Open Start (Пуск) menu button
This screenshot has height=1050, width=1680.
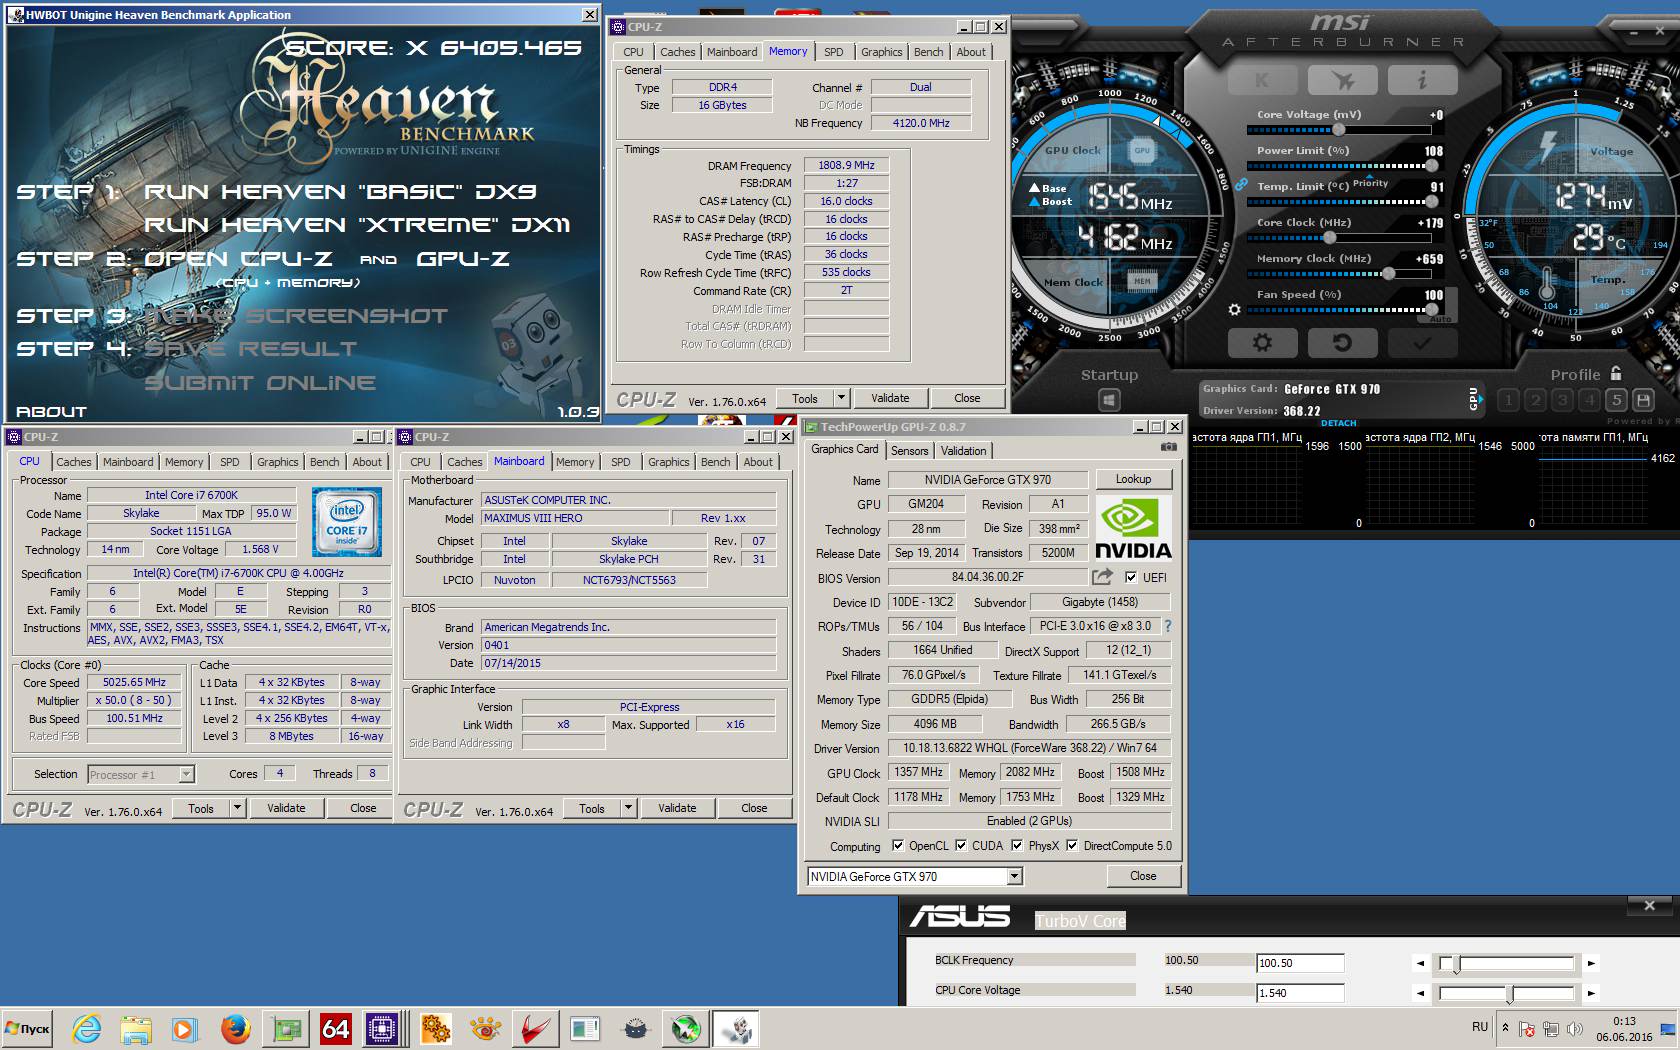click(28, 1028)
